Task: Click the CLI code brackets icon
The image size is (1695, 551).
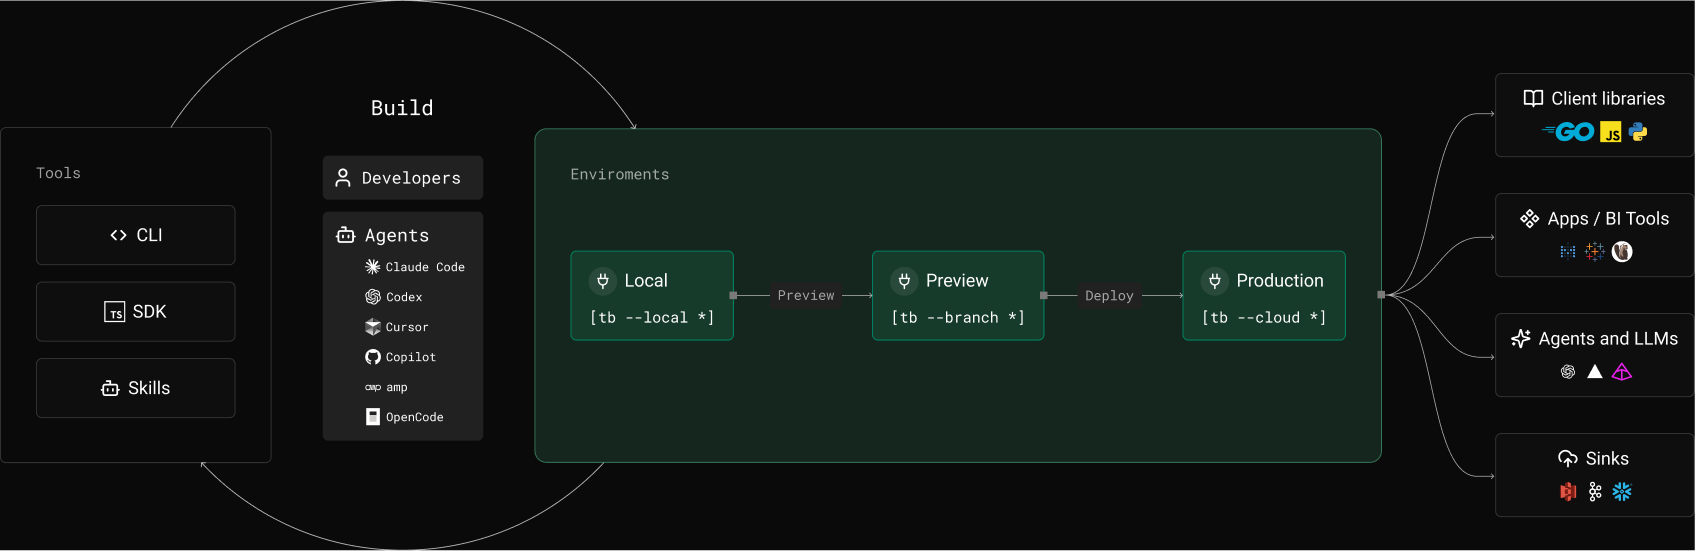Action: click(x=118, y=235)
